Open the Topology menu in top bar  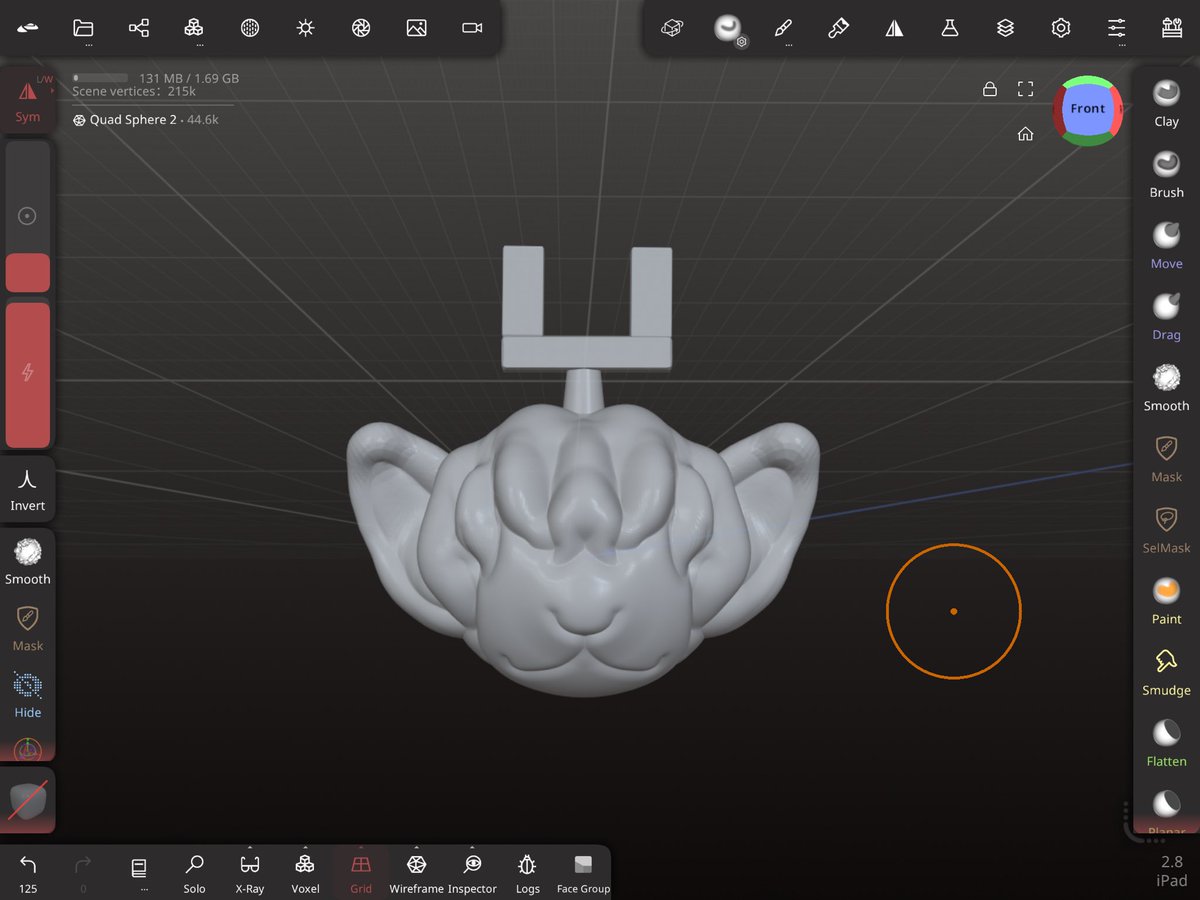[x=194, y=28]
